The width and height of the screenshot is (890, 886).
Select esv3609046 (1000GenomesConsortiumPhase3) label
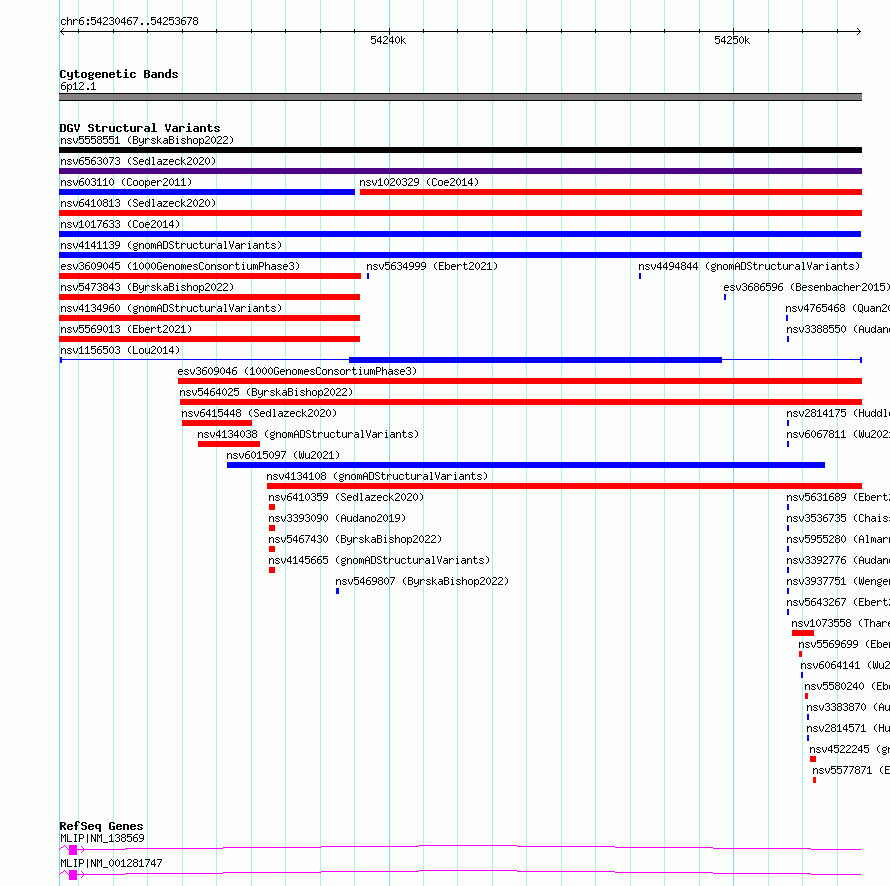pos(297,371)
